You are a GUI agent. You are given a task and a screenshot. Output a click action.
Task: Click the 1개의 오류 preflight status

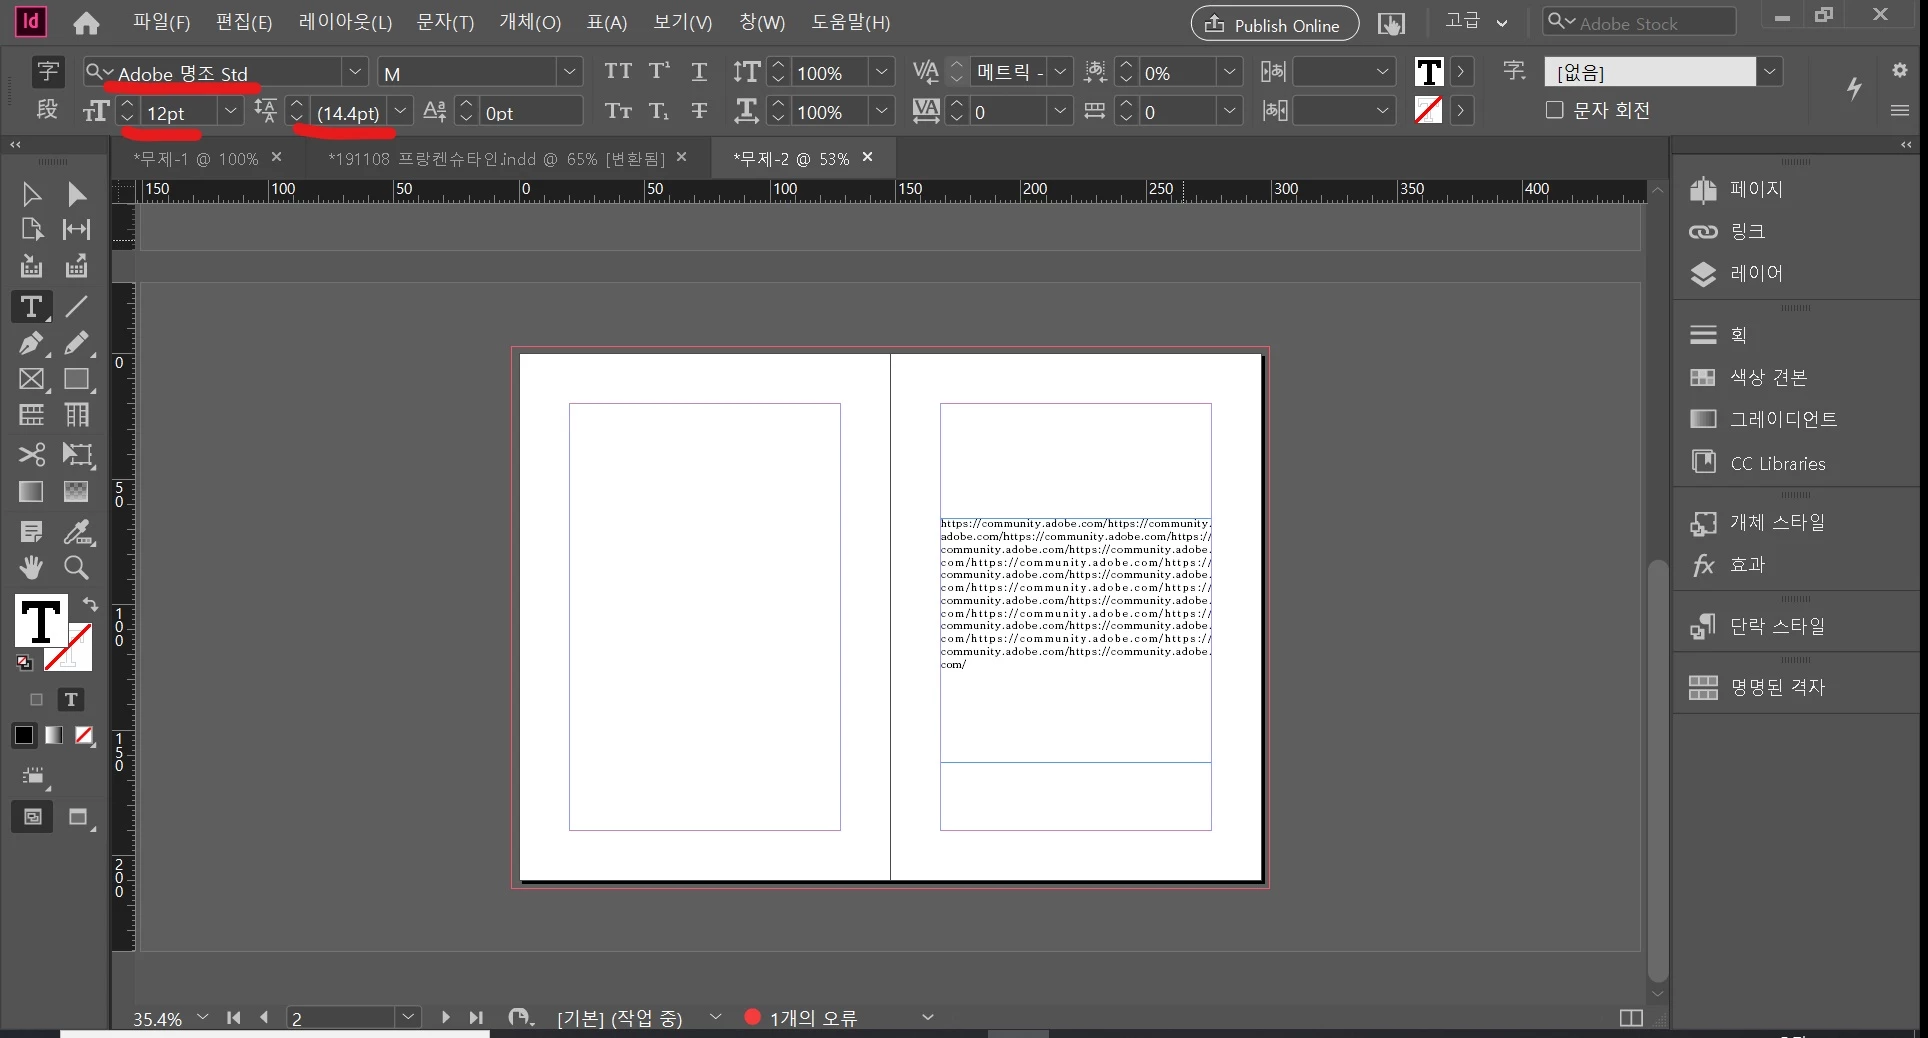click(801, 1018)
